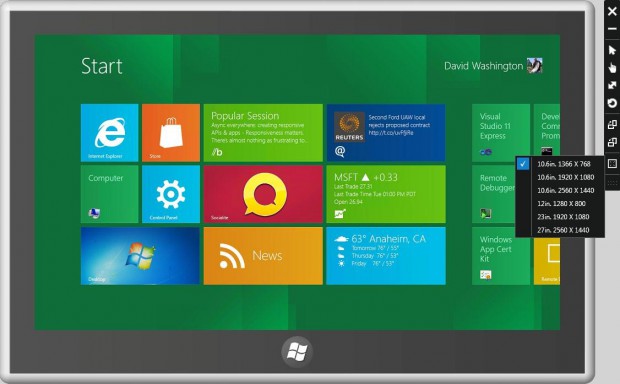620x384 pixels.
Task: Choose 10.6in. 2560 X 1440 resolution
Action: (x=560, y=190)
